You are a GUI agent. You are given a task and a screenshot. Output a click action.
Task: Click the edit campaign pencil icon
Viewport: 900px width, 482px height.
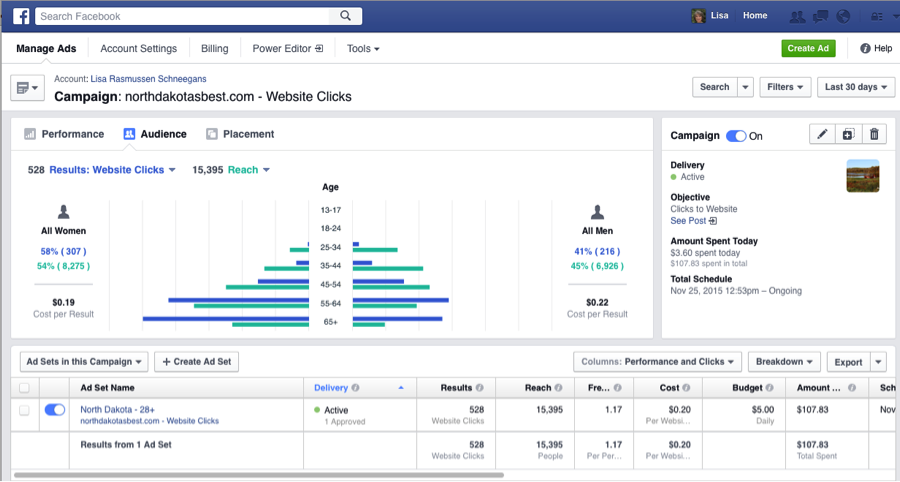[822, 135]
